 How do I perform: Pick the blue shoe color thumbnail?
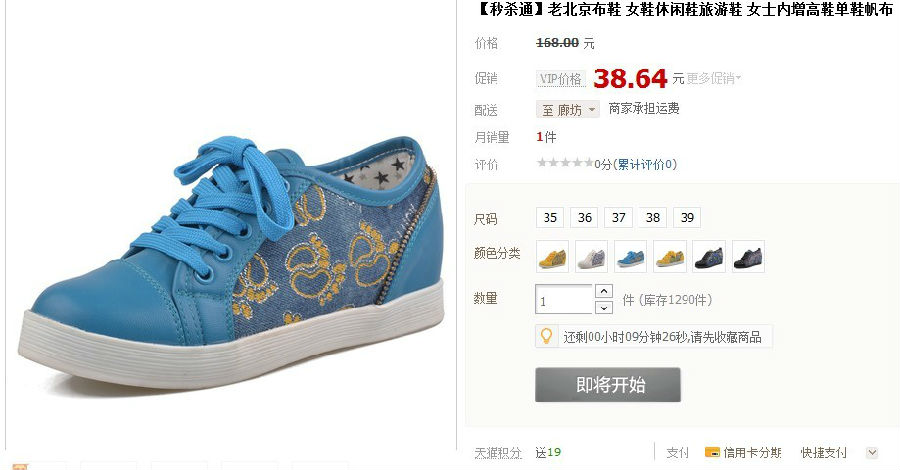tap(631, 256)
